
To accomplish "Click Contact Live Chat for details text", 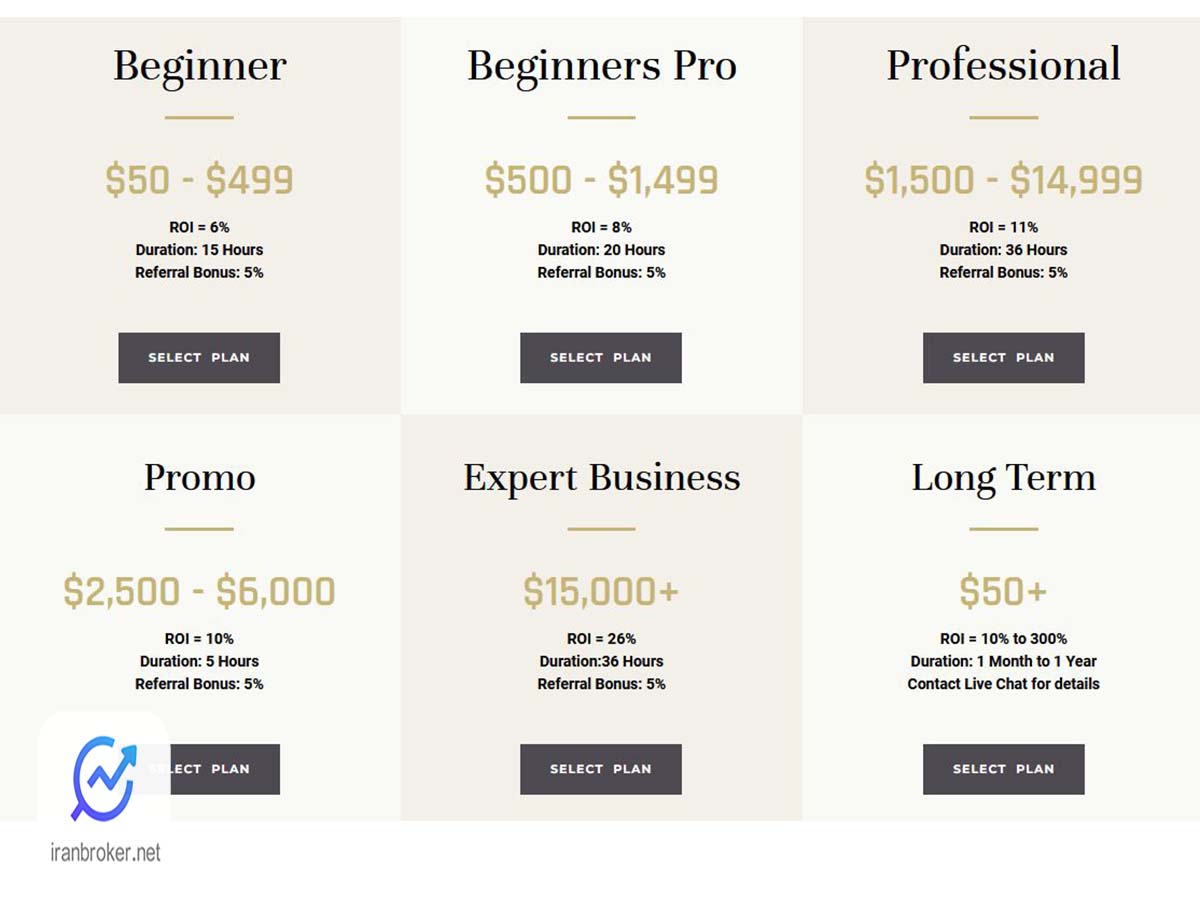I will coord(1003,684).
